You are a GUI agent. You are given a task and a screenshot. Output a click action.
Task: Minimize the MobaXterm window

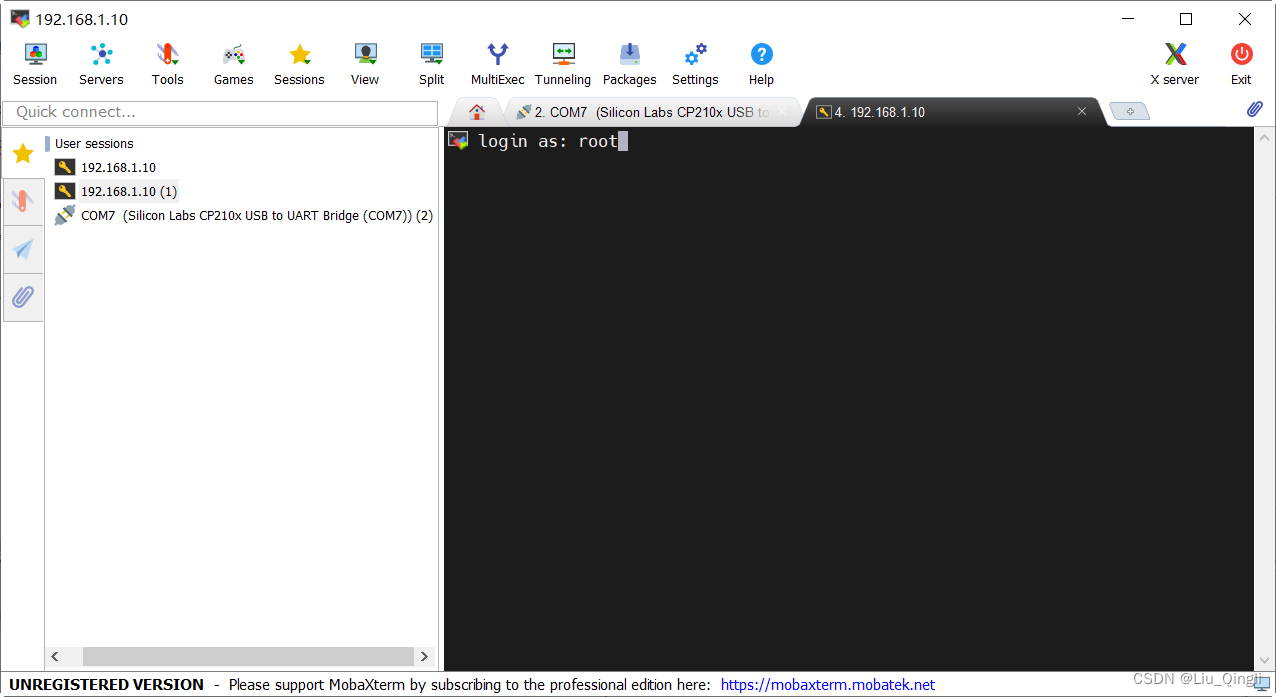1127,19
